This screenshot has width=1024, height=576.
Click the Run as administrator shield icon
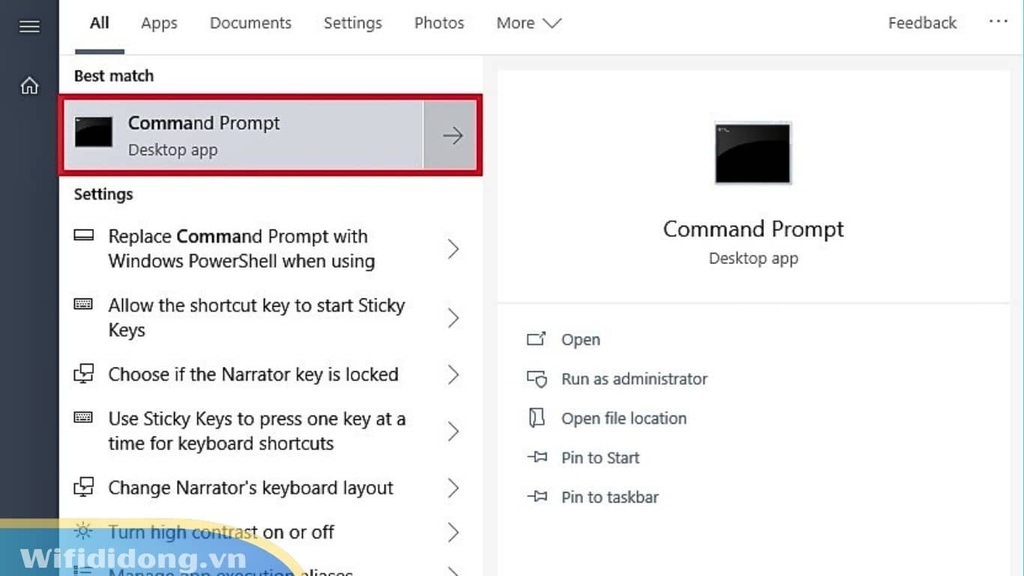pos(537,379)
